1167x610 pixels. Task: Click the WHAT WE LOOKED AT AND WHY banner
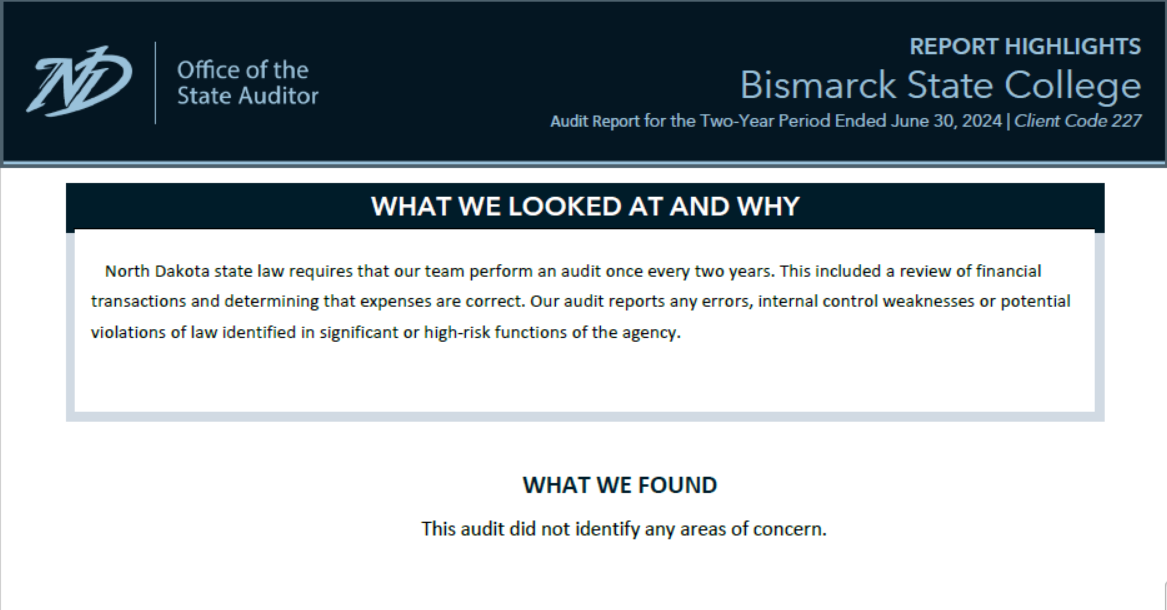pyautogui.click(x=585, y=206)
